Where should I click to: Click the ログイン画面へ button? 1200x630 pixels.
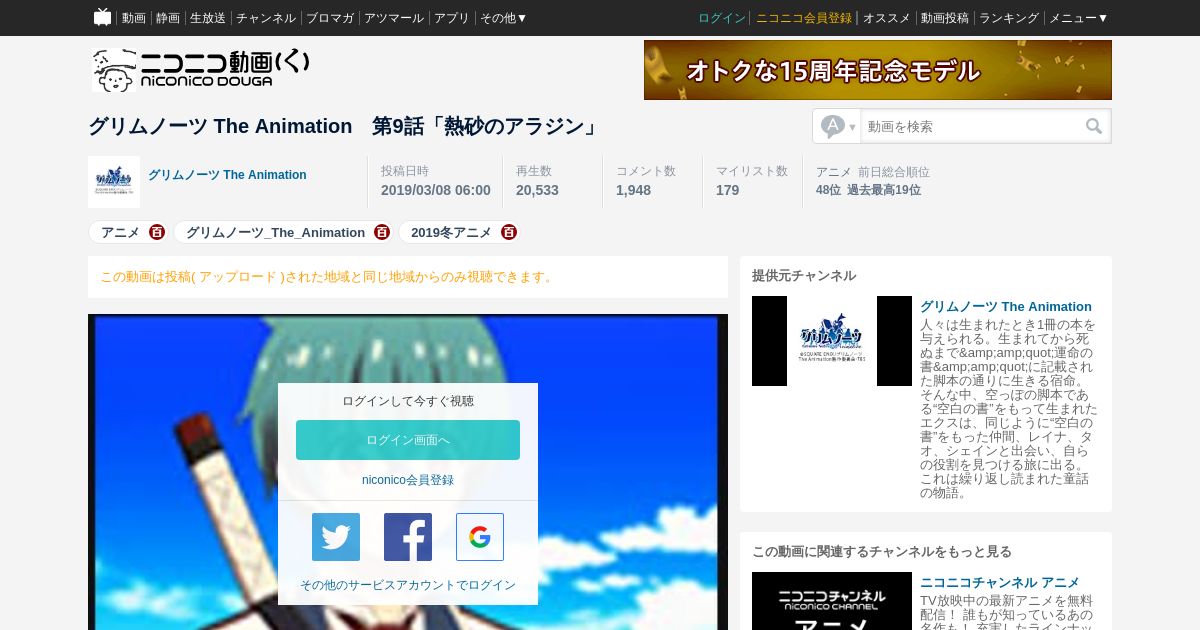408,440
